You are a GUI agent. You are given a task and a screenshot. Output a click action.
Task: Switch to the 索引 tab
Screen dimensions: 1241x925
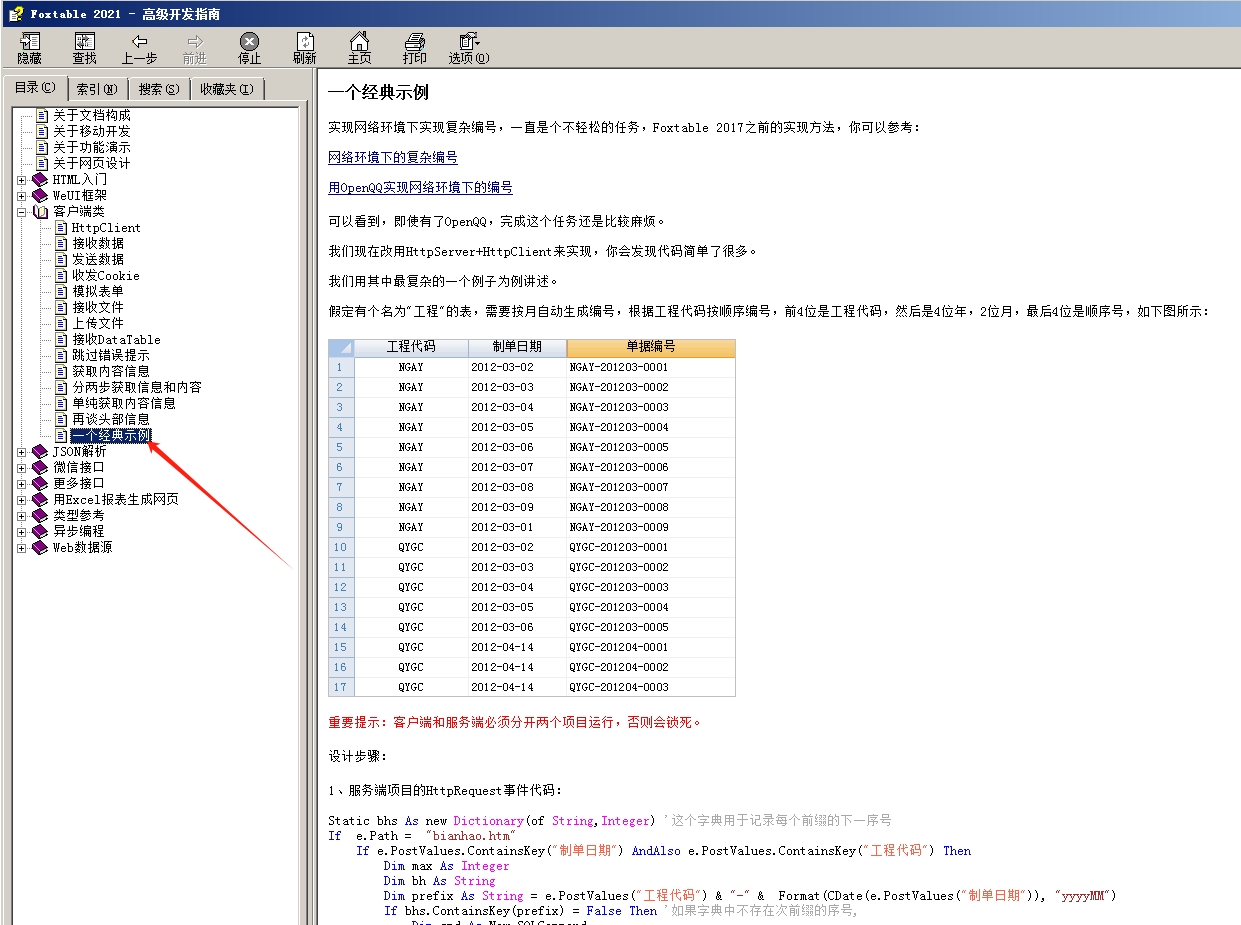pos(97,89)
